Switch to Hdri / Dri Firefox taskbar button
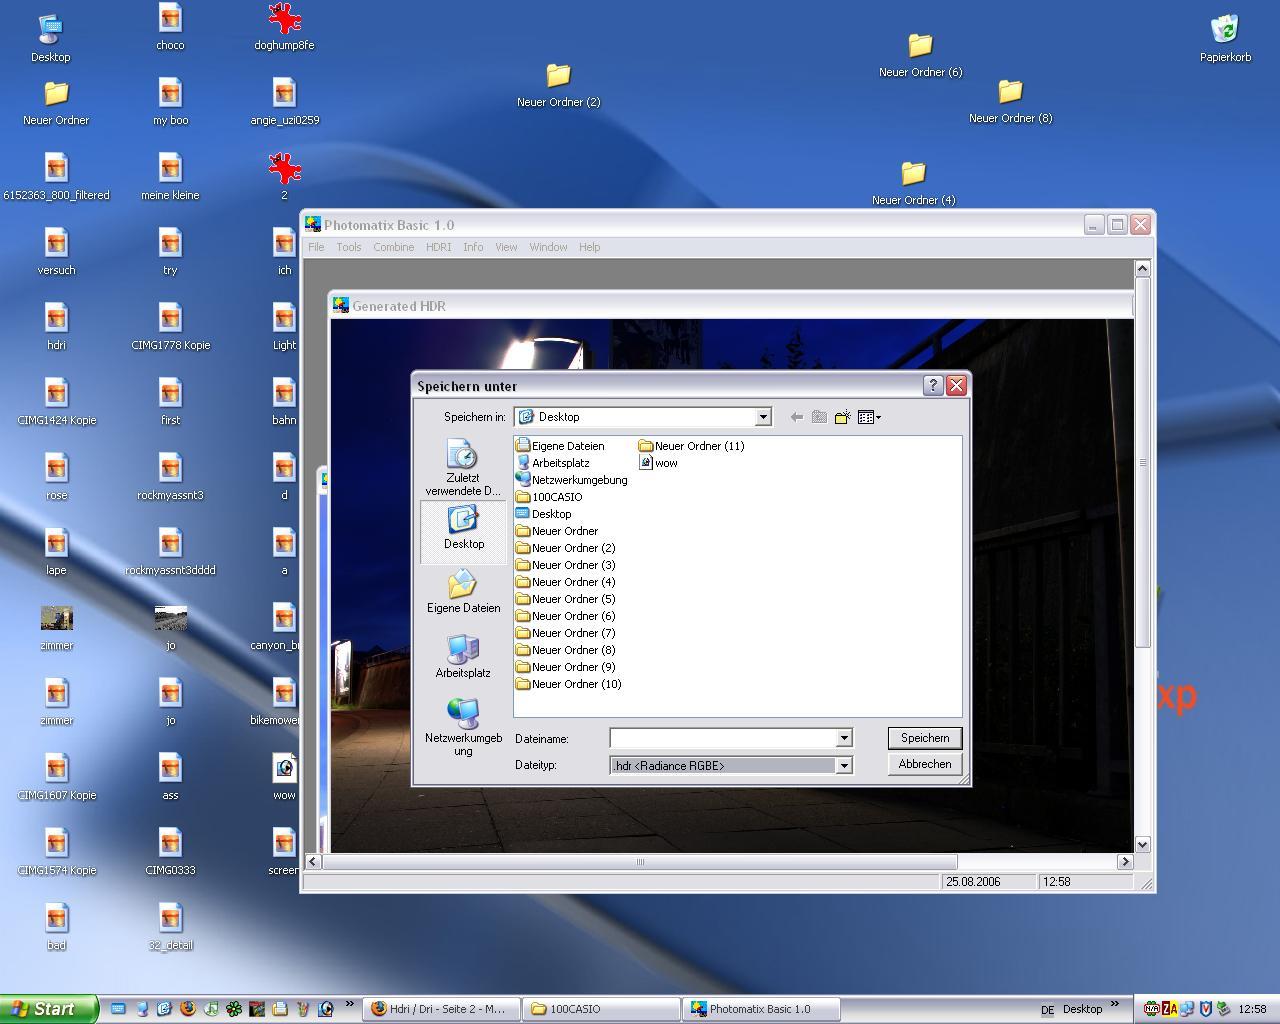1280x1024 pixels. (441, 1009)
